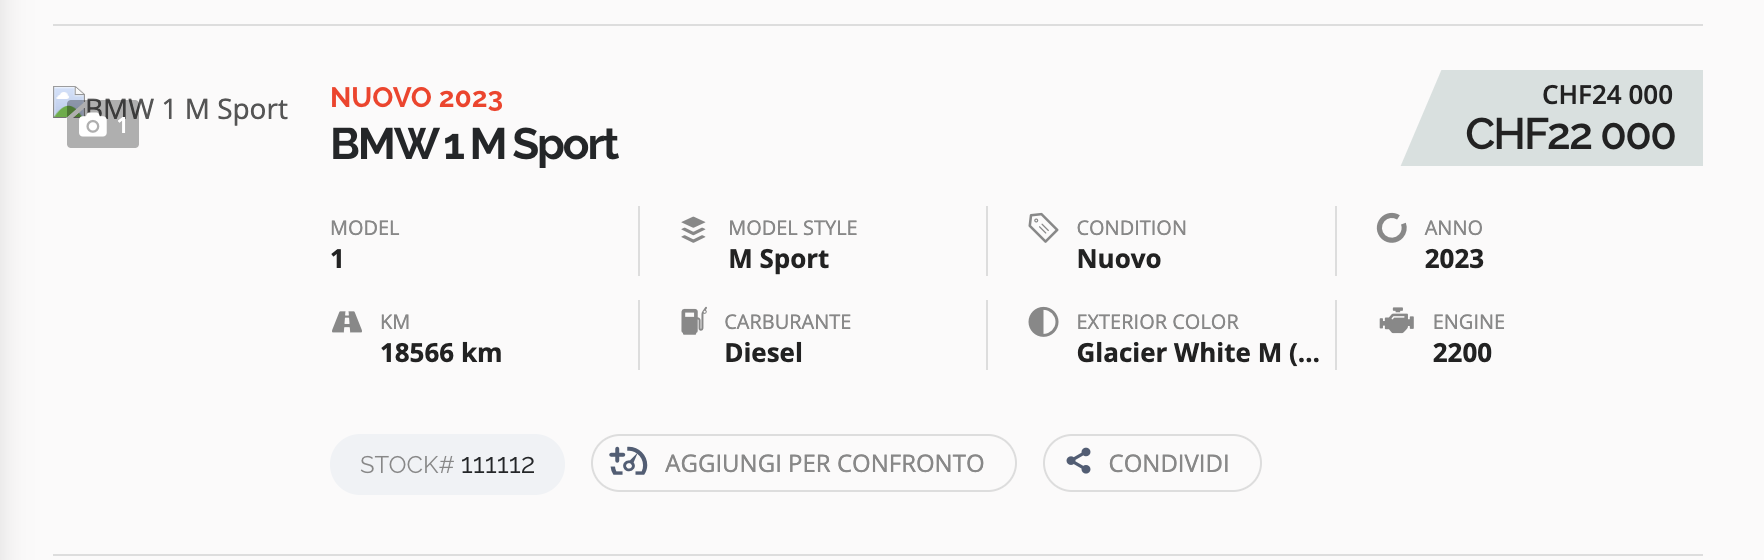Click the 18566 km mileage value
The width and height of the screenshot is (1764, 560).
click(441, 353)
